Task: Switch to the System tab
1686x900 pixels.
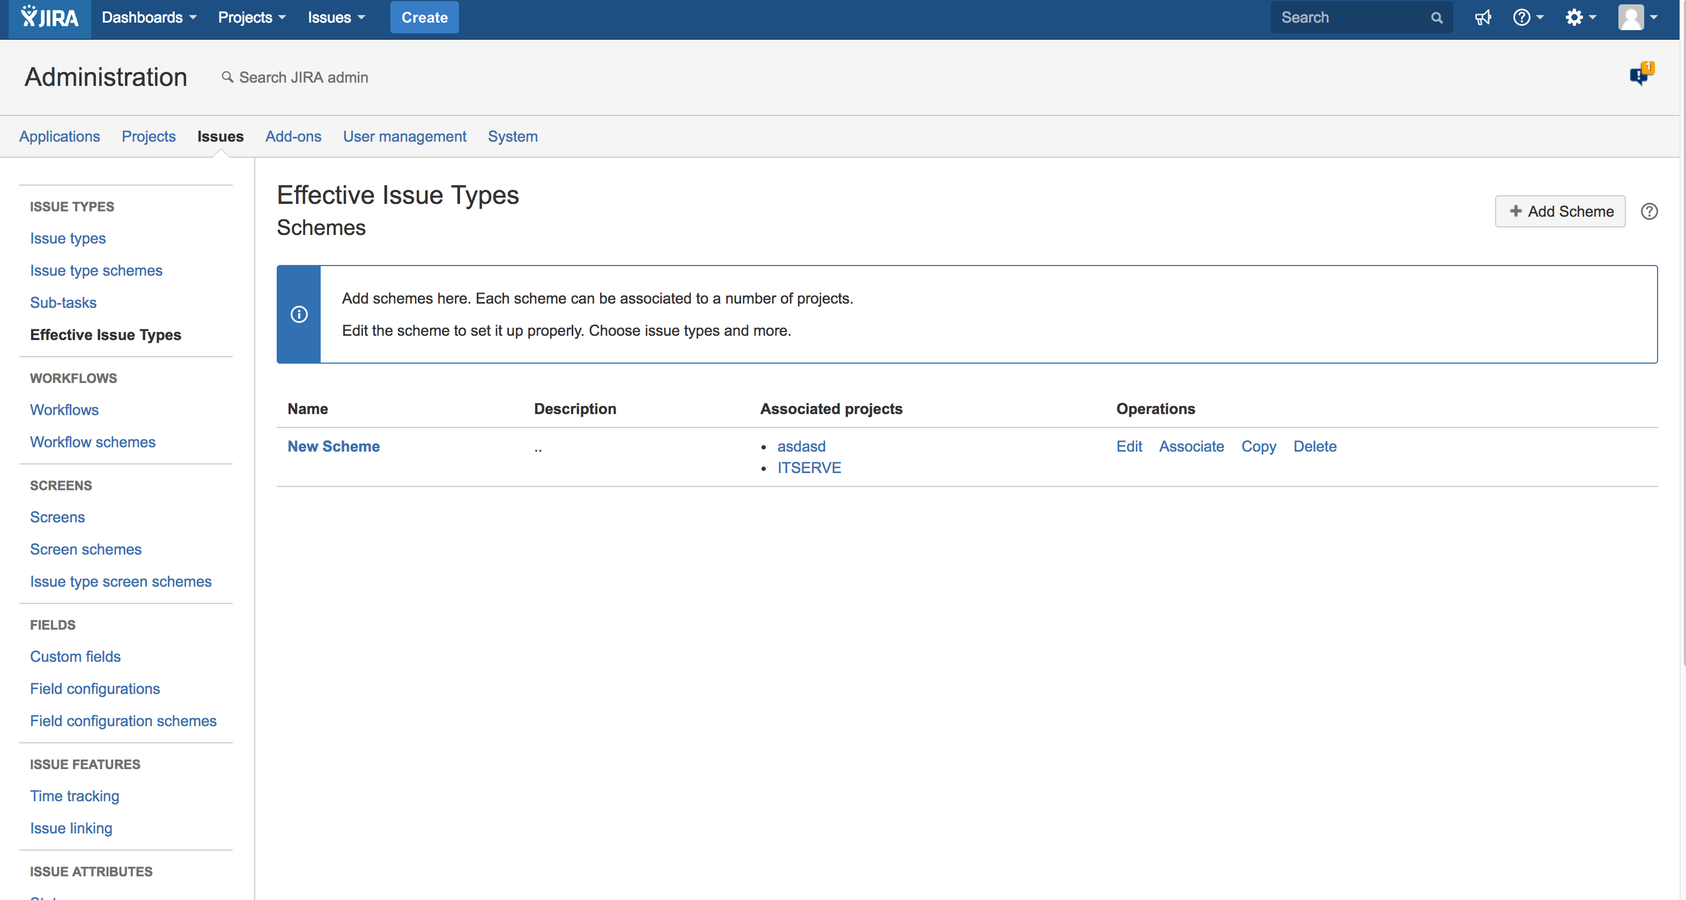Action: click(512, 136)
